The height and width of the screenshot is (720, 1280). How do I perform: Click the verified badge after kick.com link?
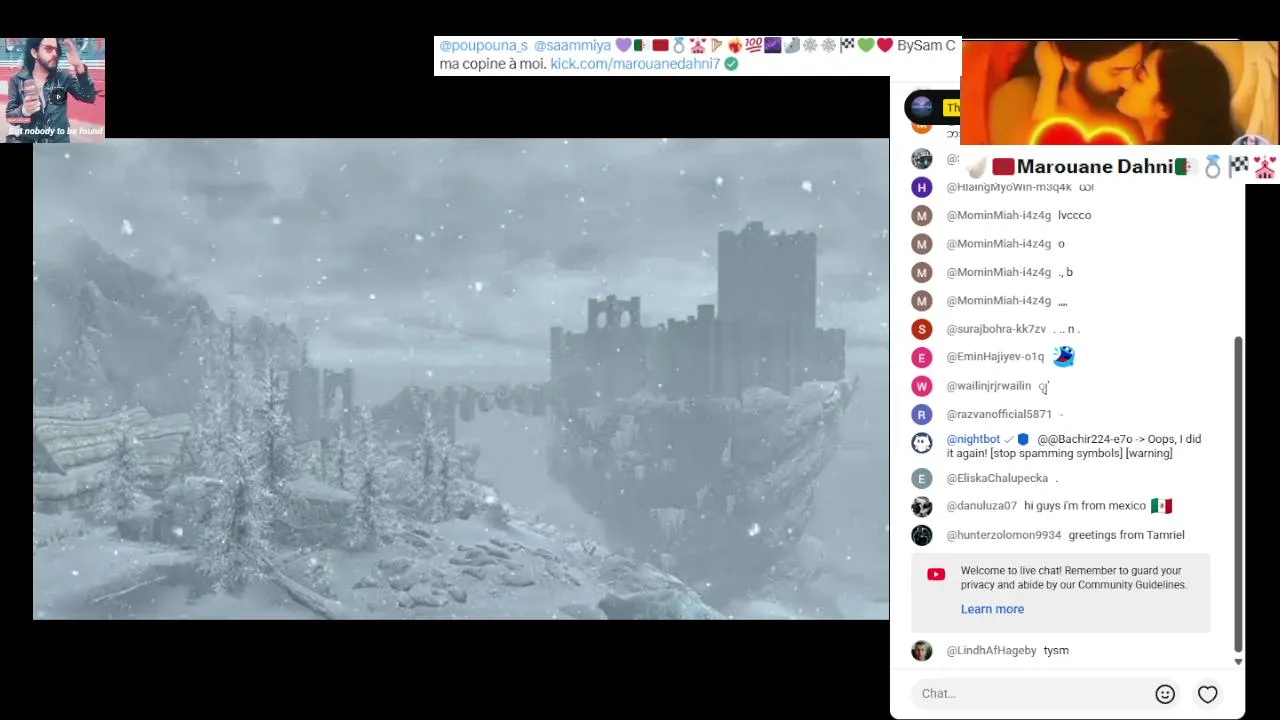(x=731, y=64)
